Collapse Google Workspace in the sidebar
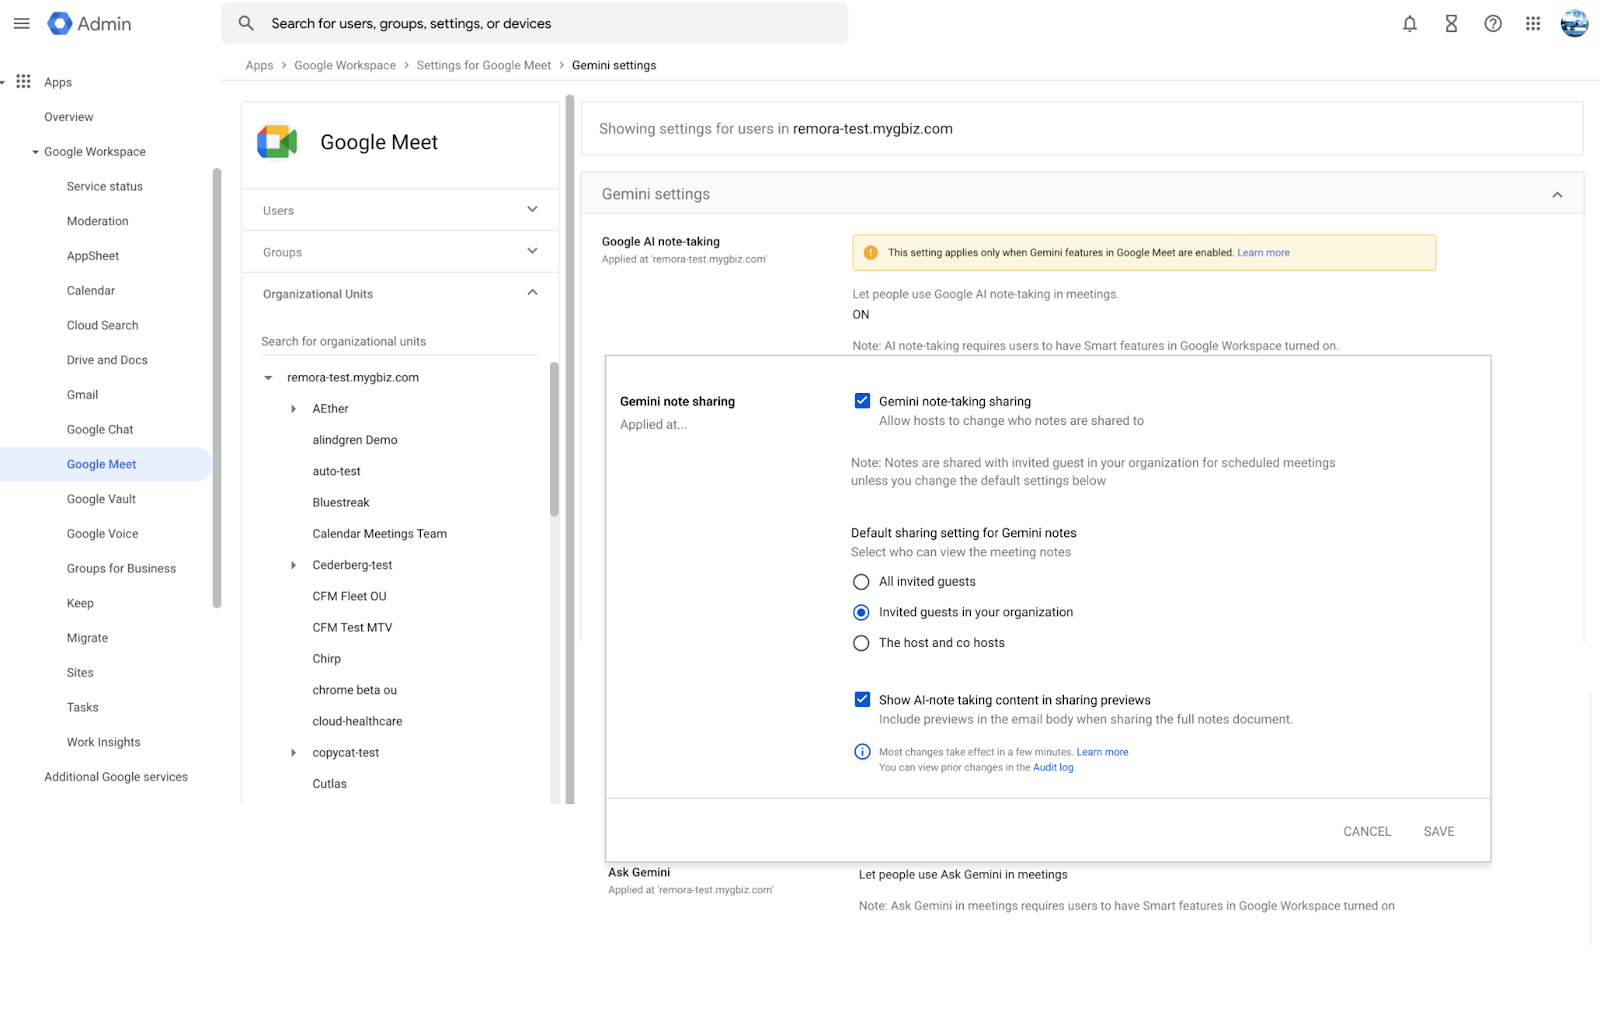 [x=35, y=152]
